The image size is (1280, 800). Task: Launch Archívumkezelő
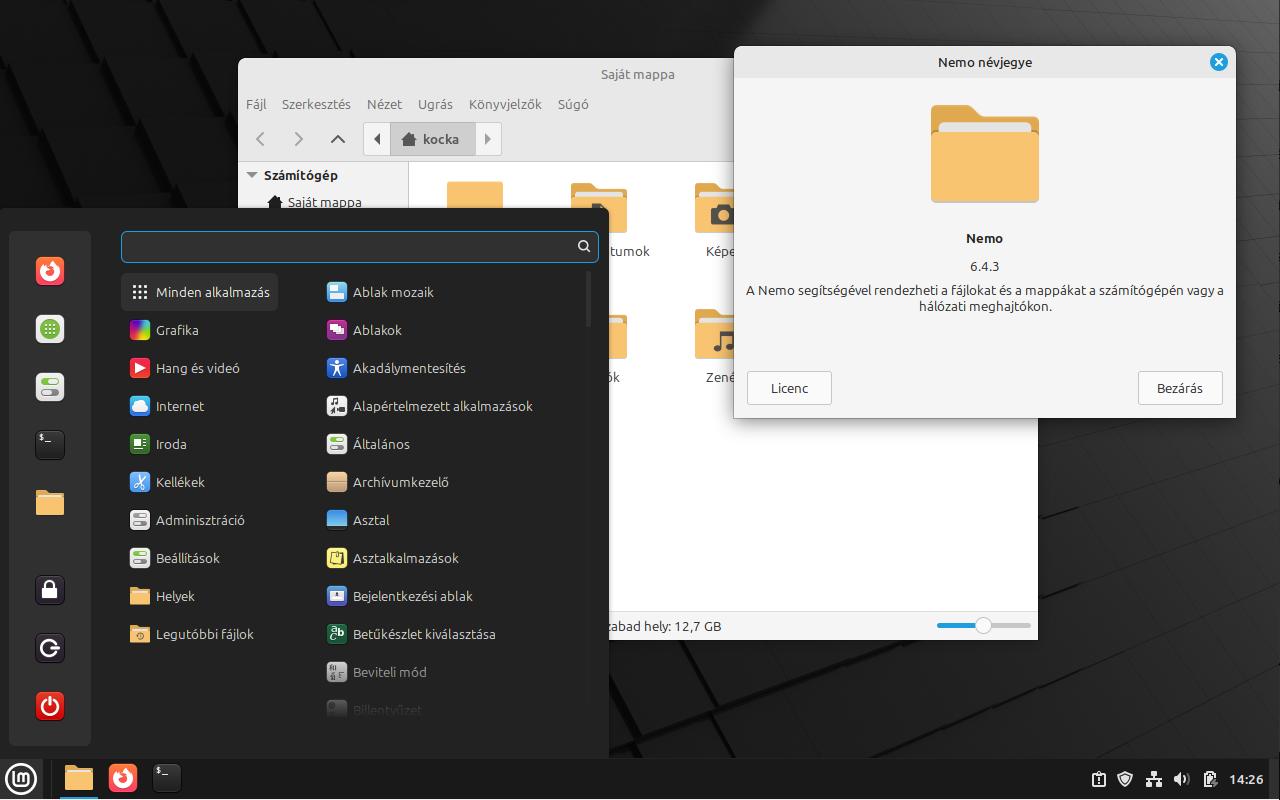coord(451,482)
